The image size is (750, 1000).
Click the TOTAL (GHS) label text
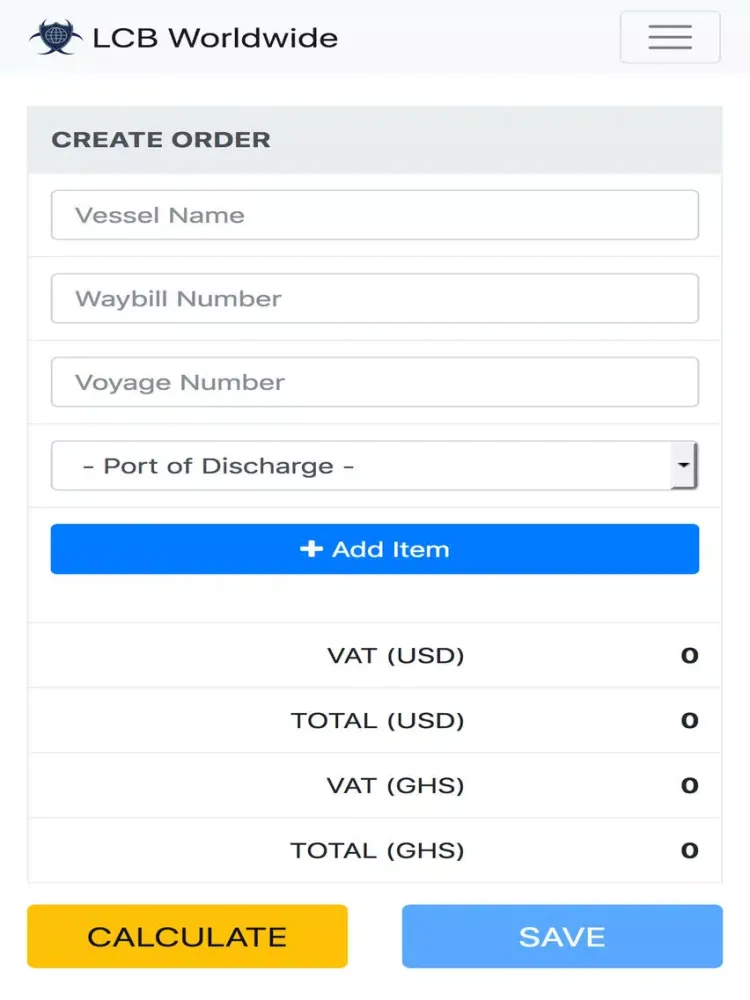coord(378,851)
